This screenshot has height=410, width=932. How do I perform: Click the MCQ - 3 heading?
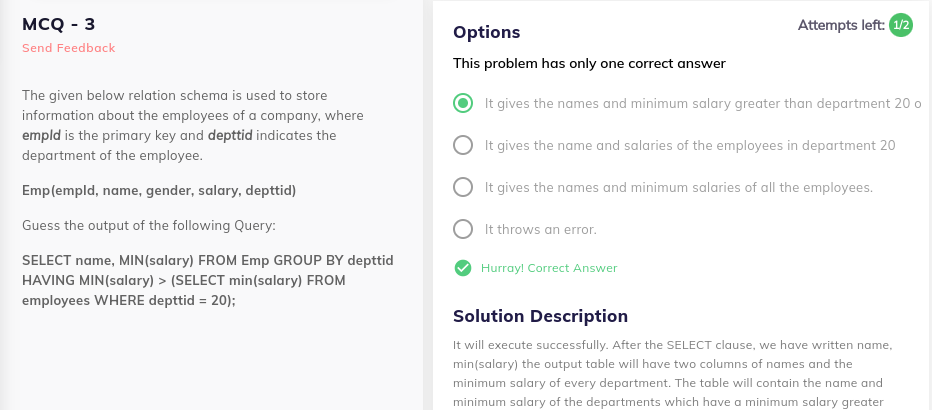(58, 24)
